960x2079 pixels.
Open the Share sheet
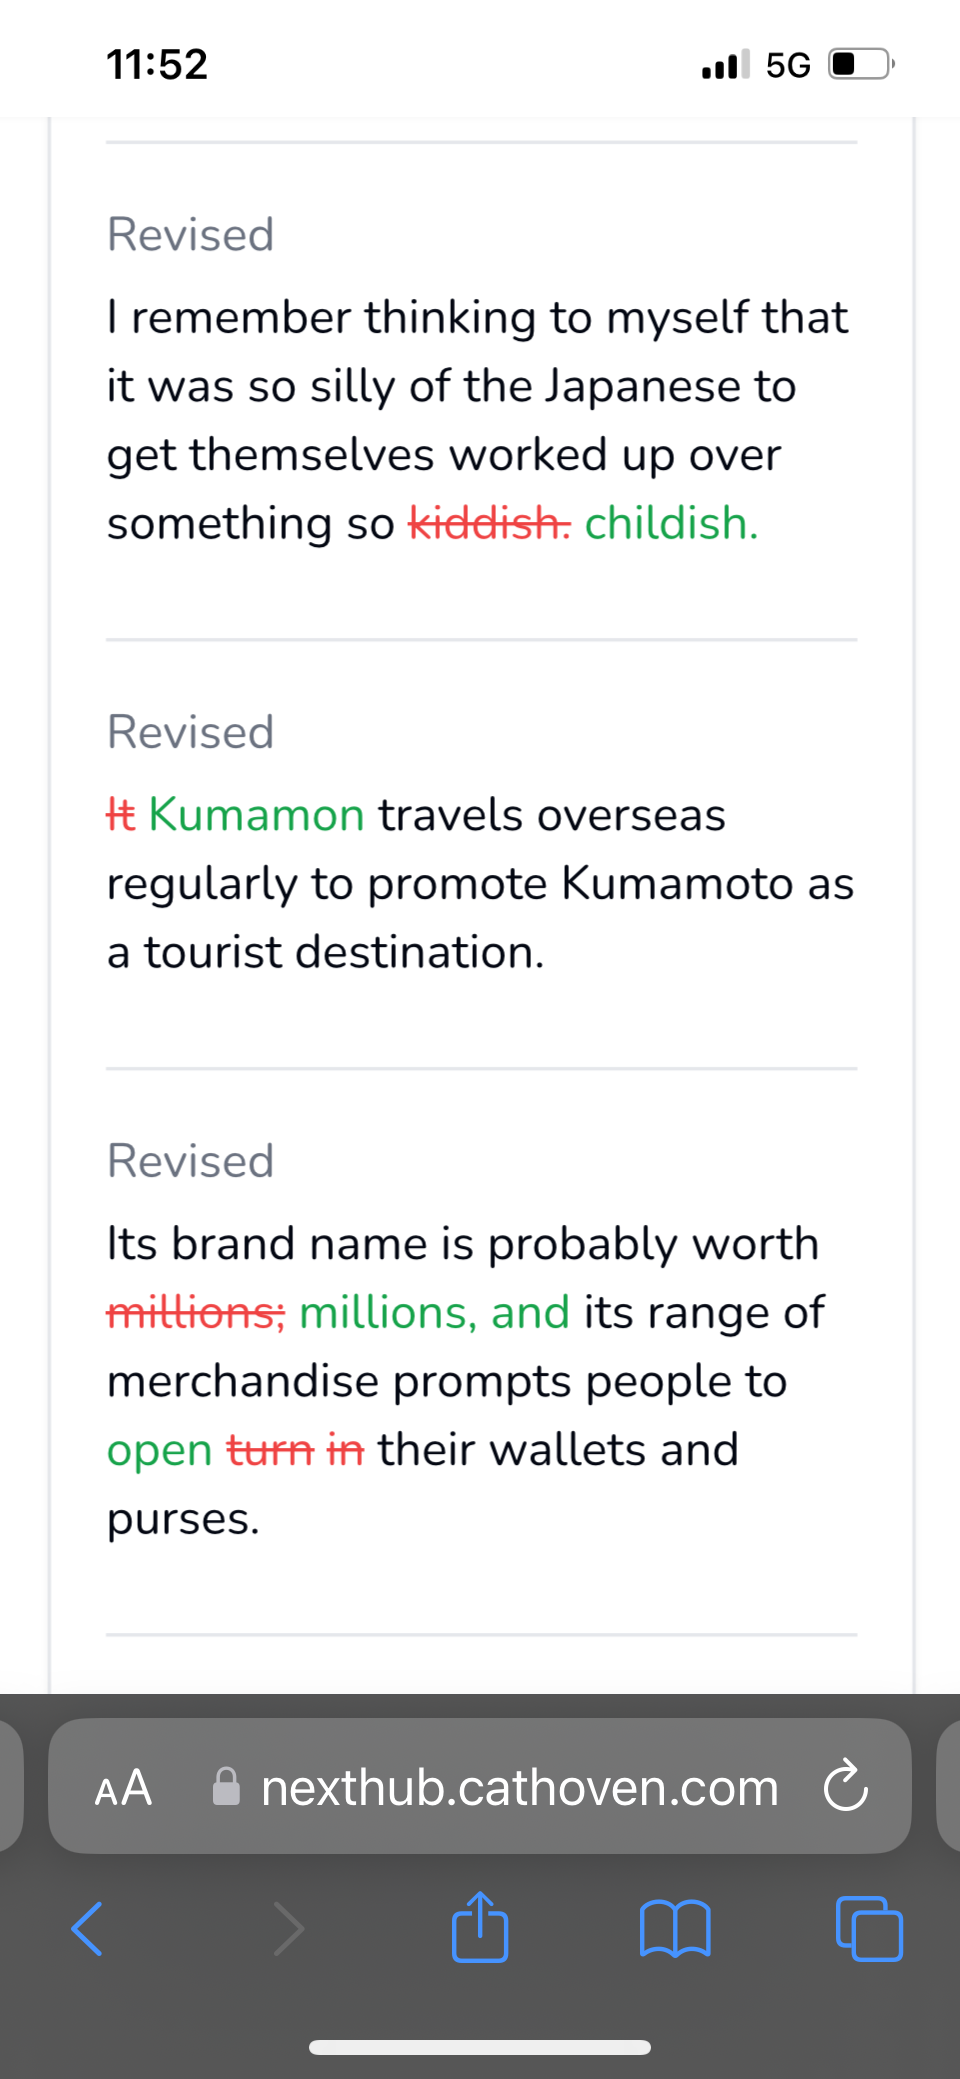tap(480, 1925)
